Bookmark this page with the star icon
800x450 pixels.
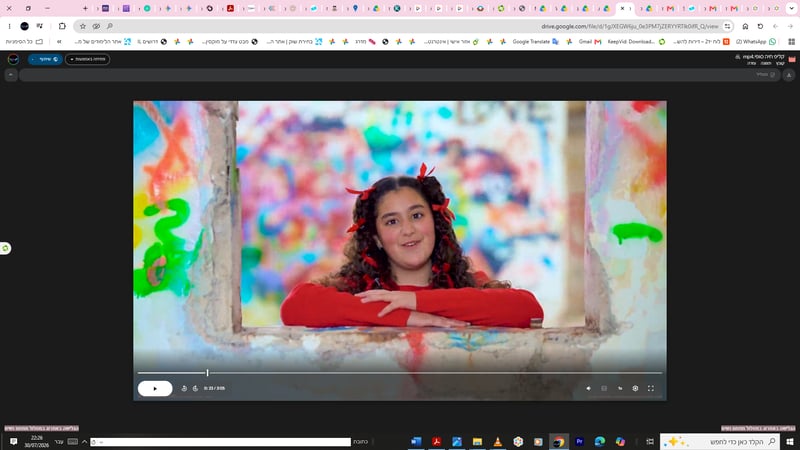tap(83, 26)
